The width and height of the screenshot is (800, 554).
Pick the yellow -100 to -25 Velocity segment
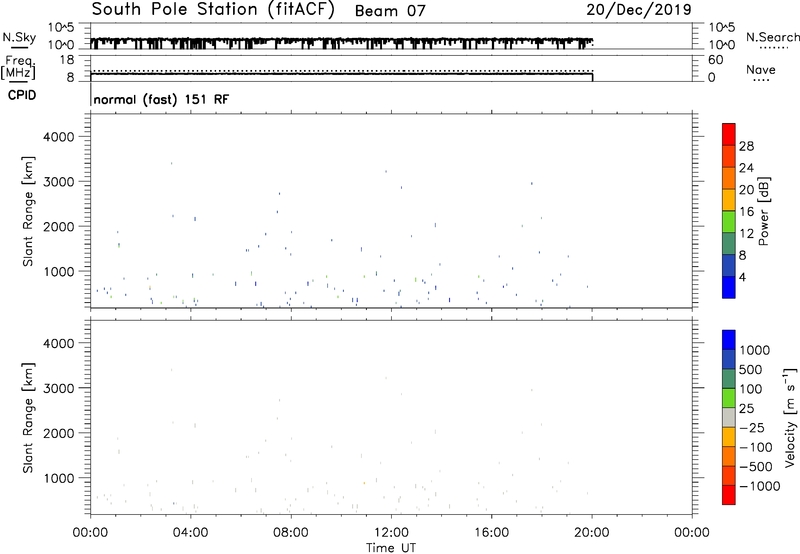(729, 437)
